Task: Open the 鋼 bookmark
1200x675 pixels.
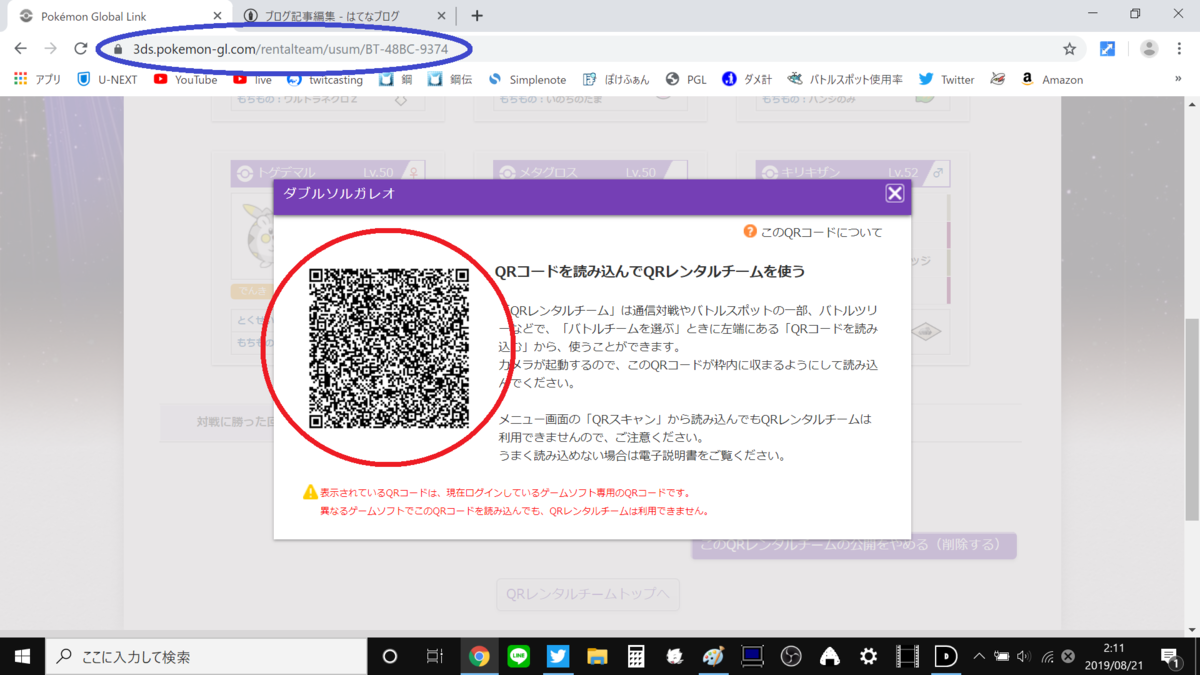Action: coord(396,79)
